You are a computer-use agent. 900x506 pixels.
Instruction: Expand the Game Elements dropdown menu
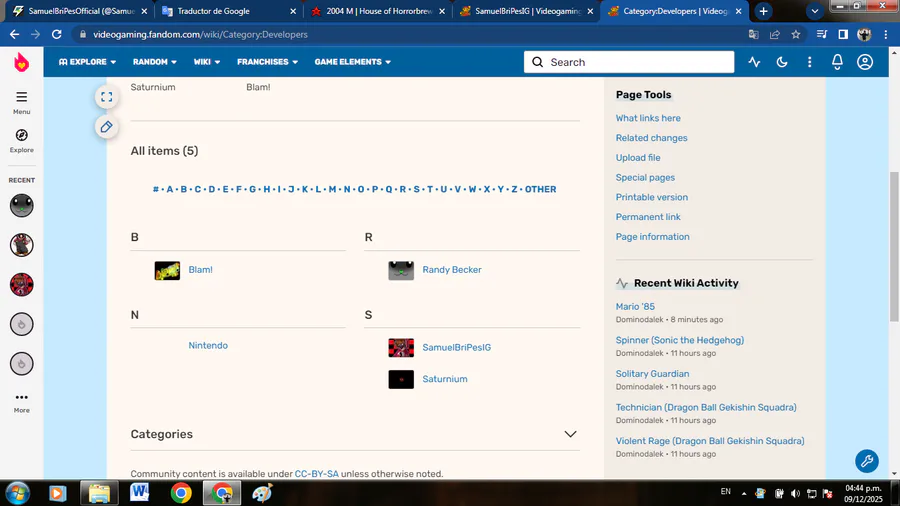coord(352,62)
